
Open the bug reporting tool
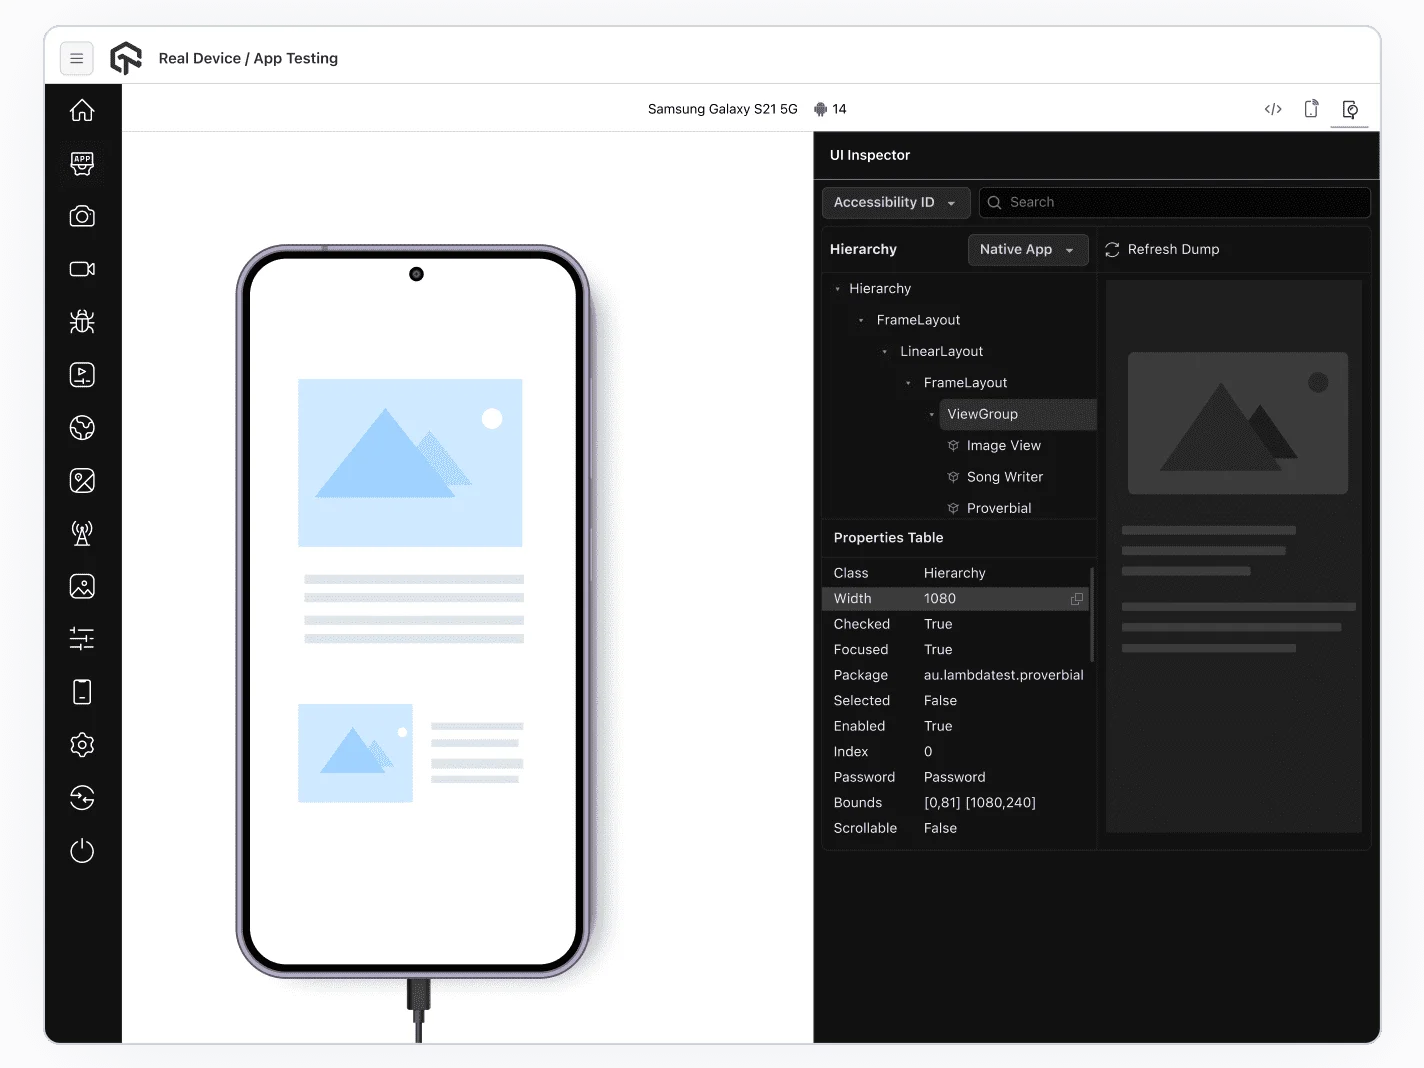pos(81,321)
